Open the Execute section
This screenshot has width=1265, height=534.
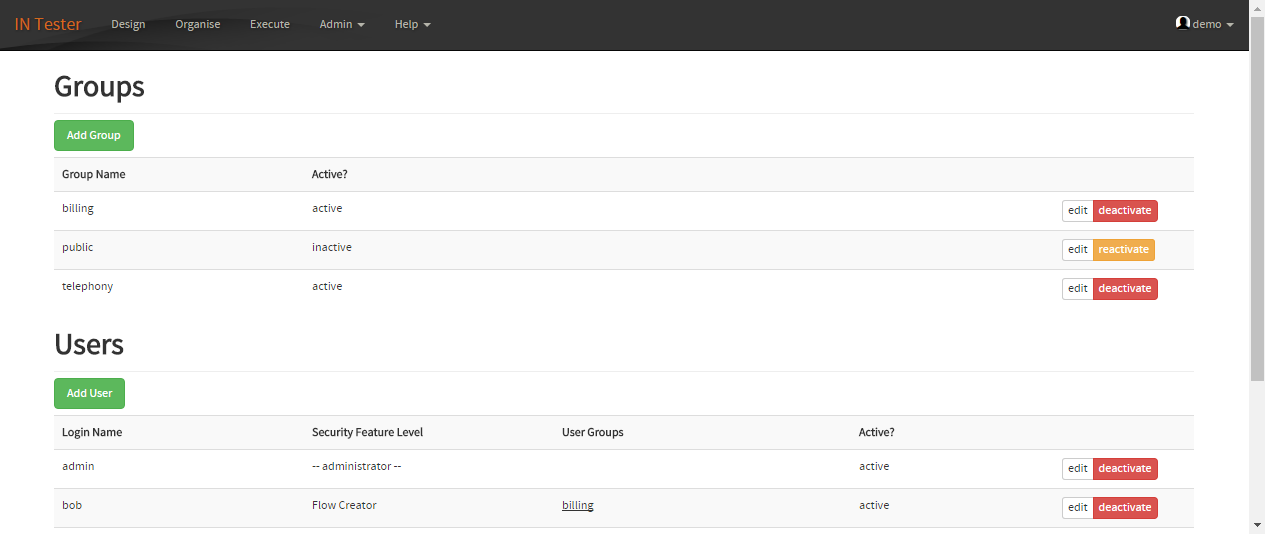coord(270,24)
